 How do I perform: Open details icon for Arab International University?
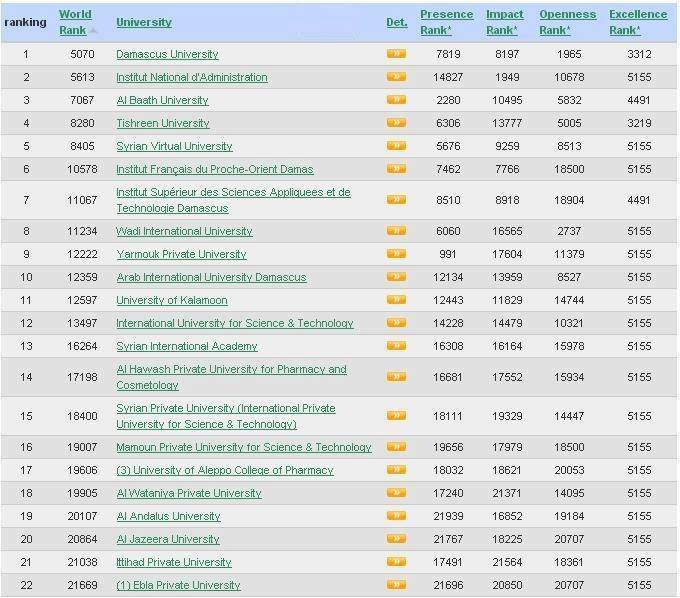[396, 277]
